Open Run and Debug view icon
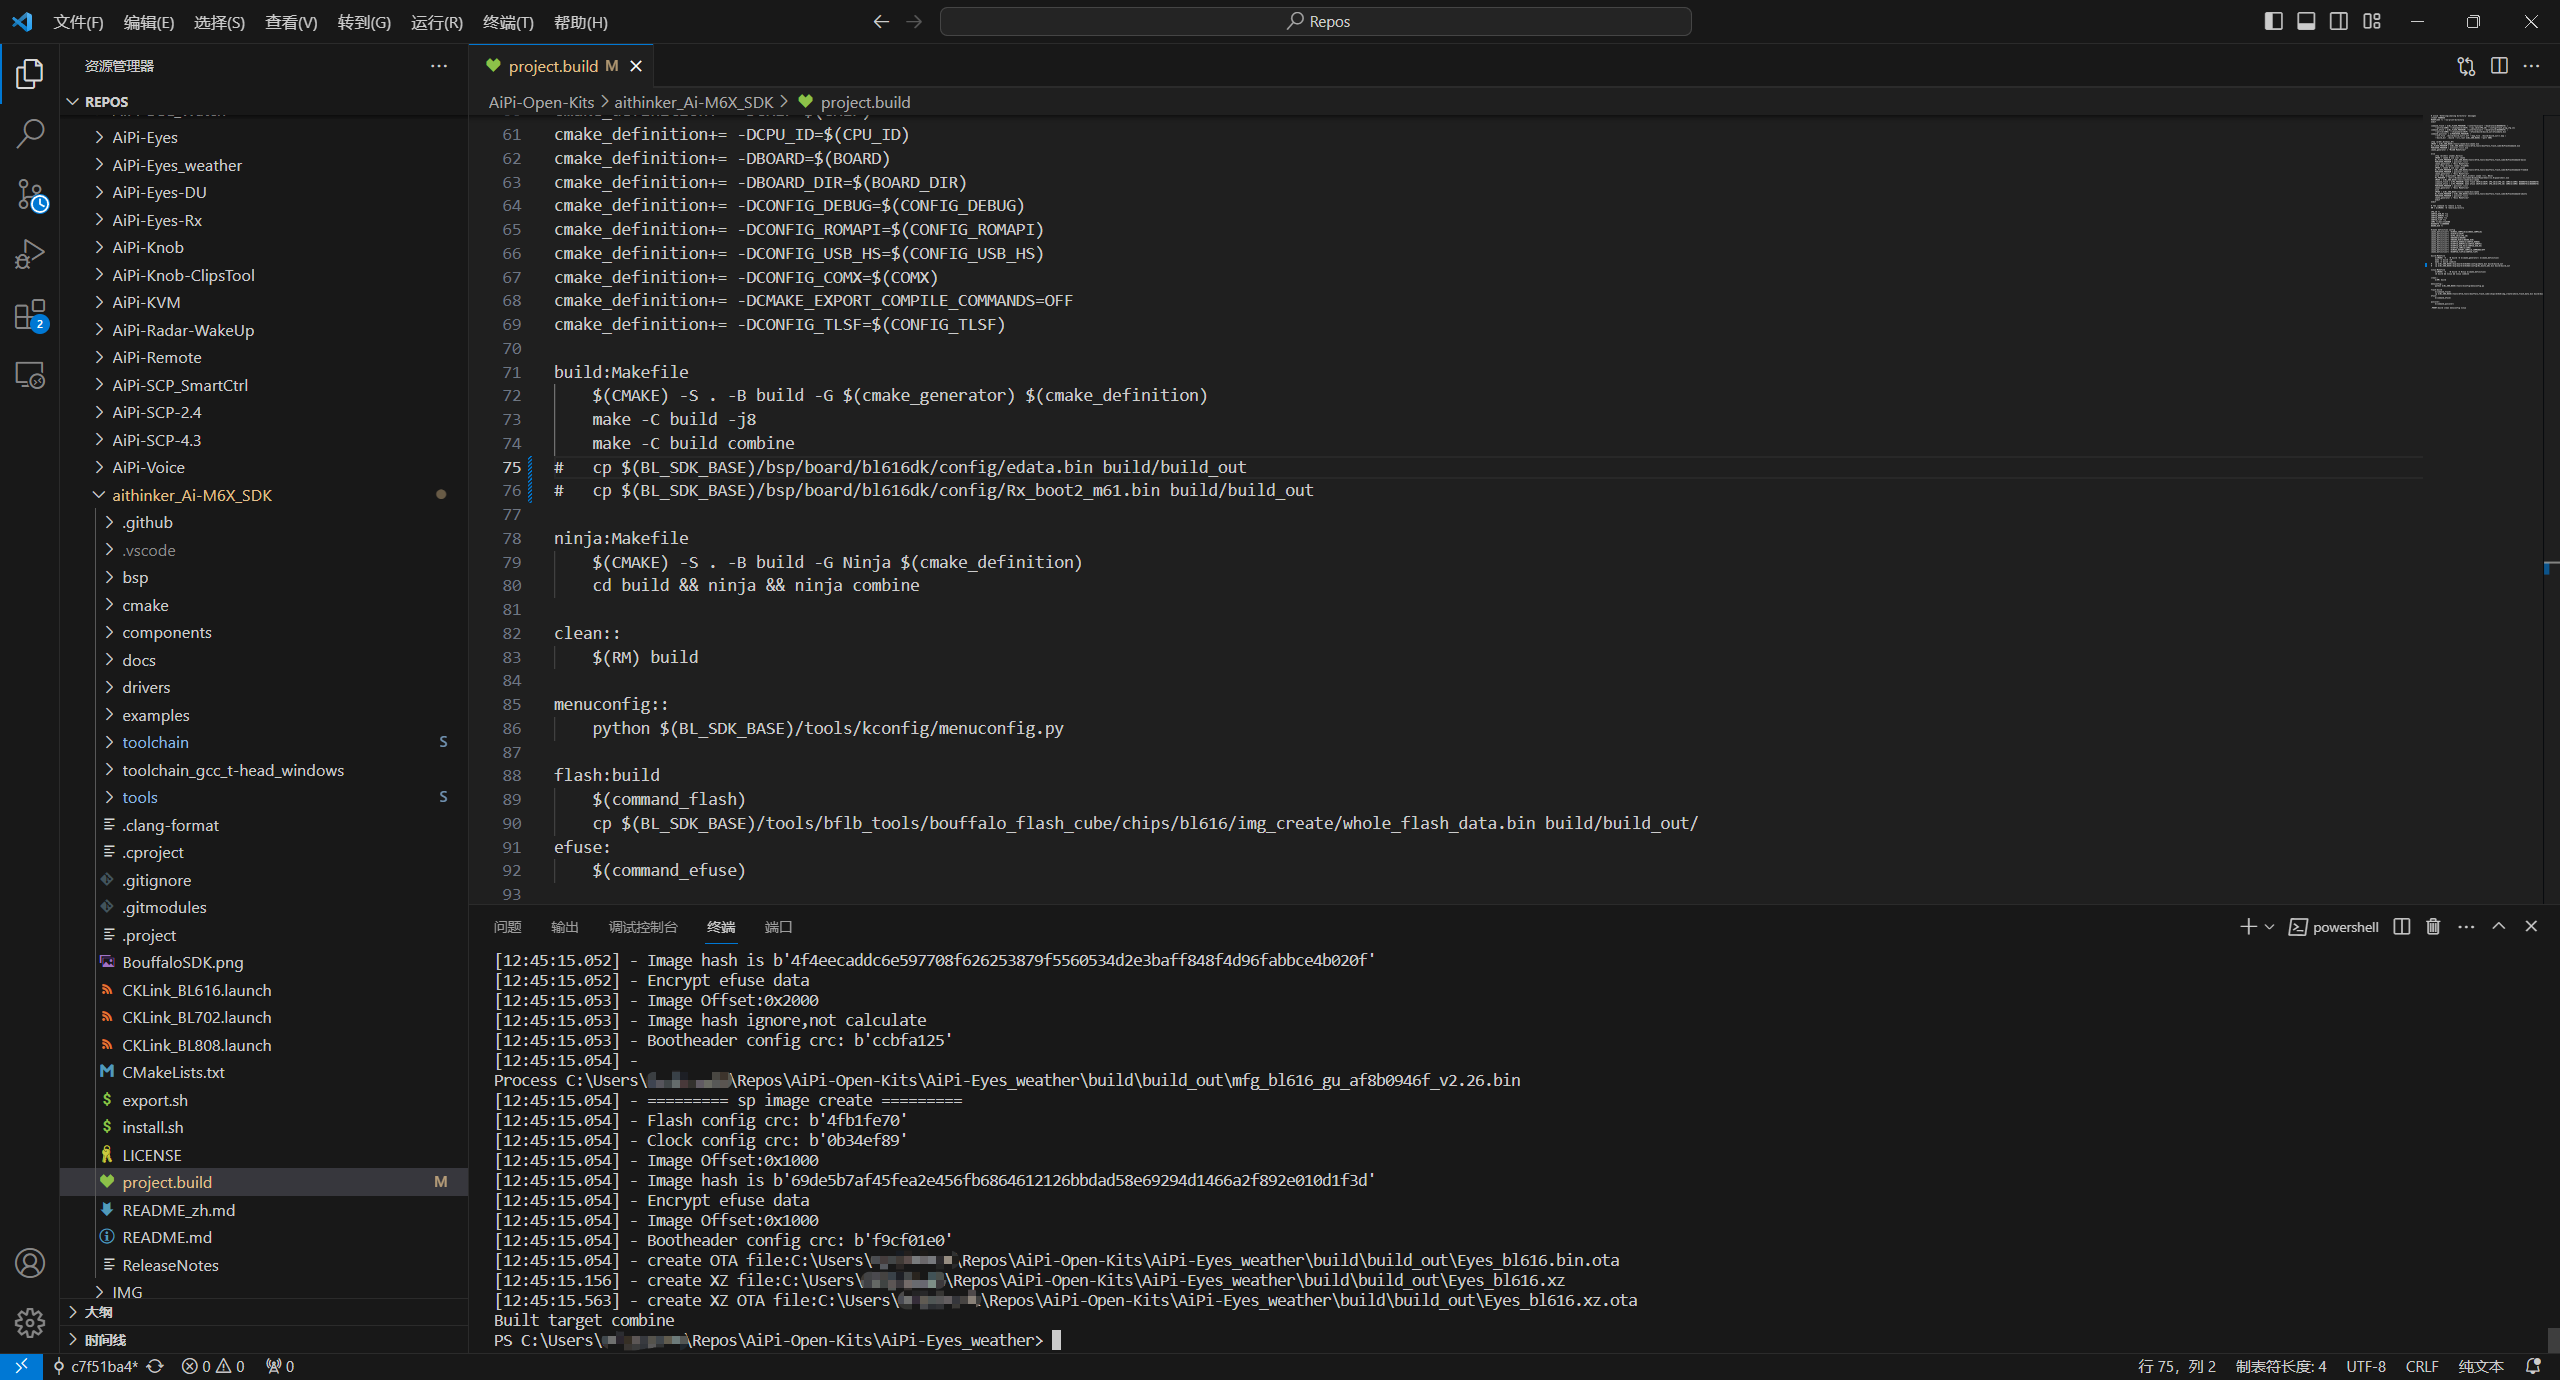 (30, 254)
